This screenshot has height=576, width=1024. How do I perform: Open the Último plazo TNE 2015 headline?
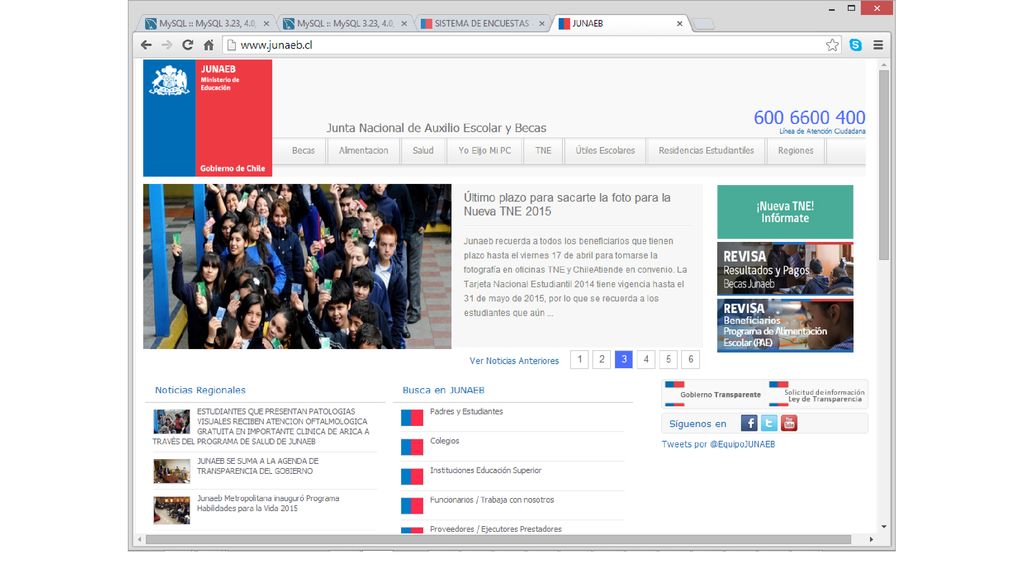(567, 204)
